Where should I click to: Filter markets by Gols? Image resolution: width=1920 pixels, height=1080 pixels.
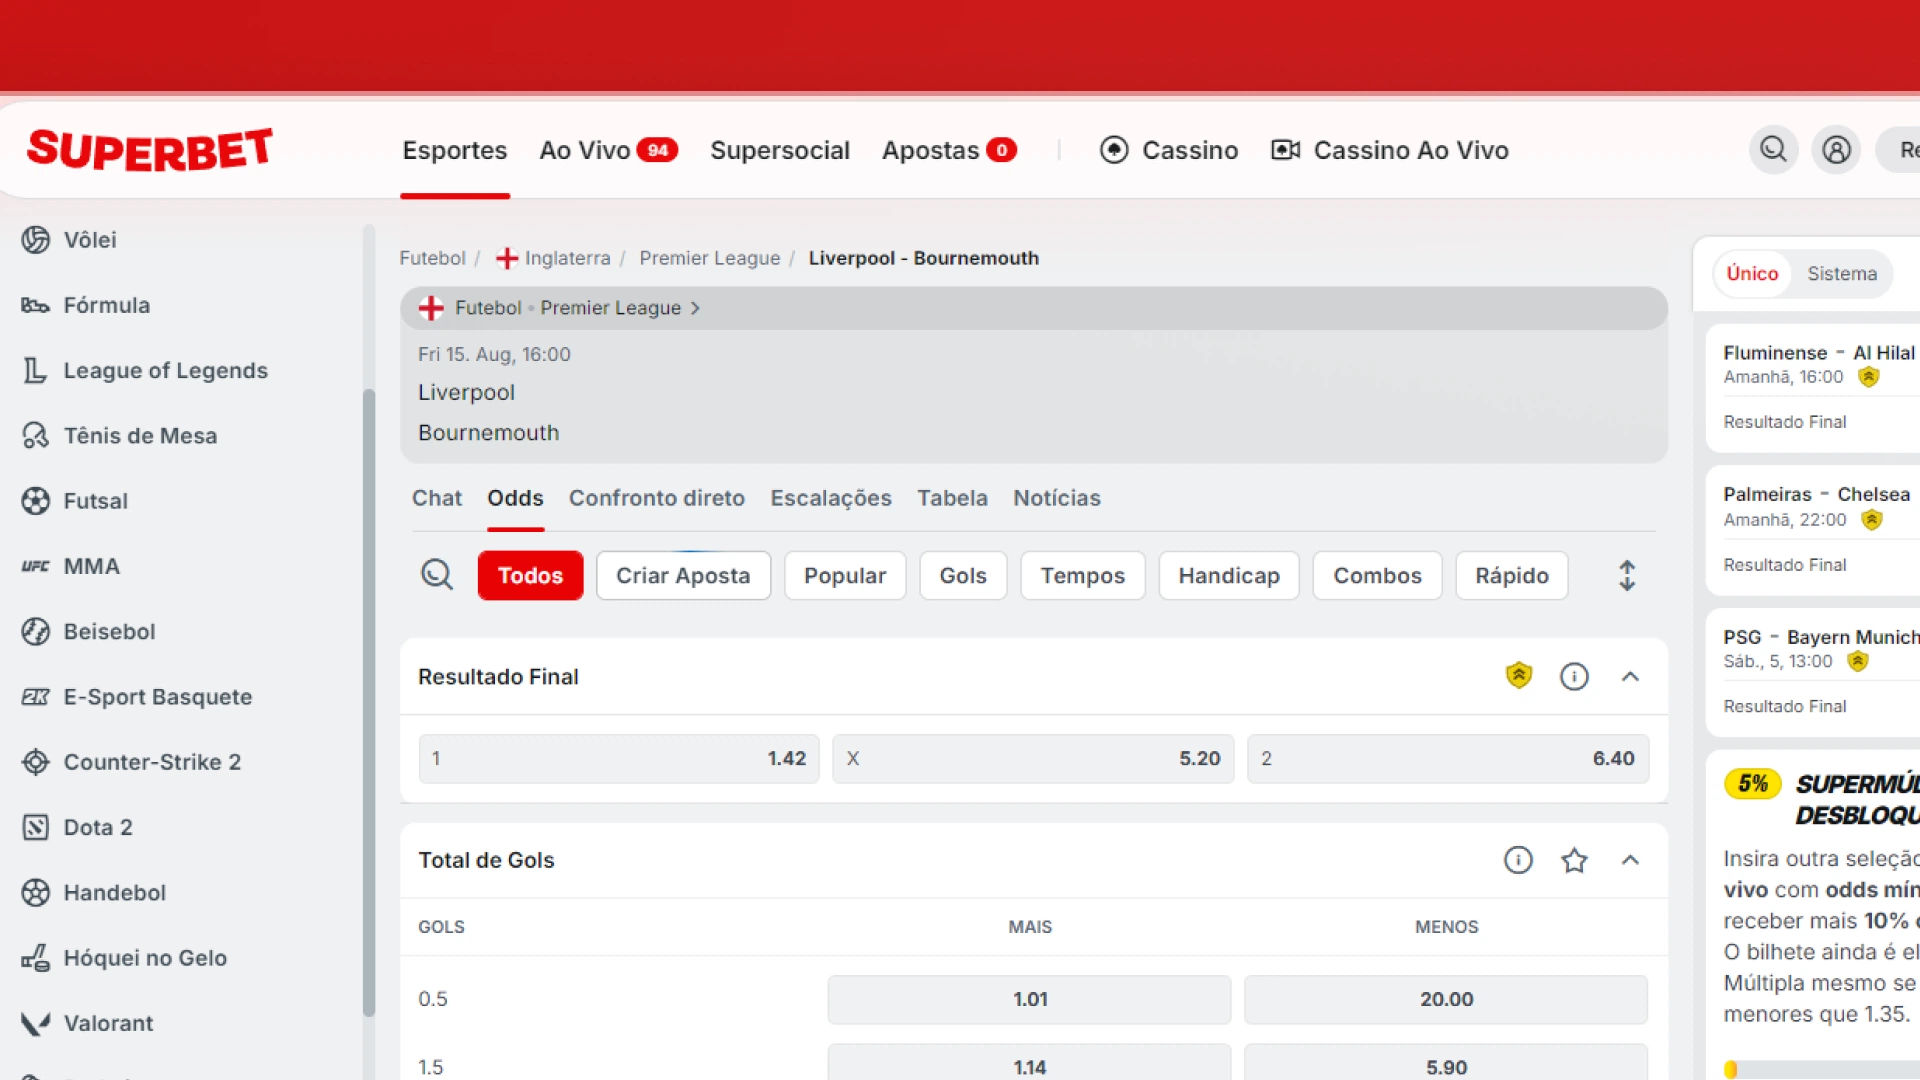[x=963, y=575]
